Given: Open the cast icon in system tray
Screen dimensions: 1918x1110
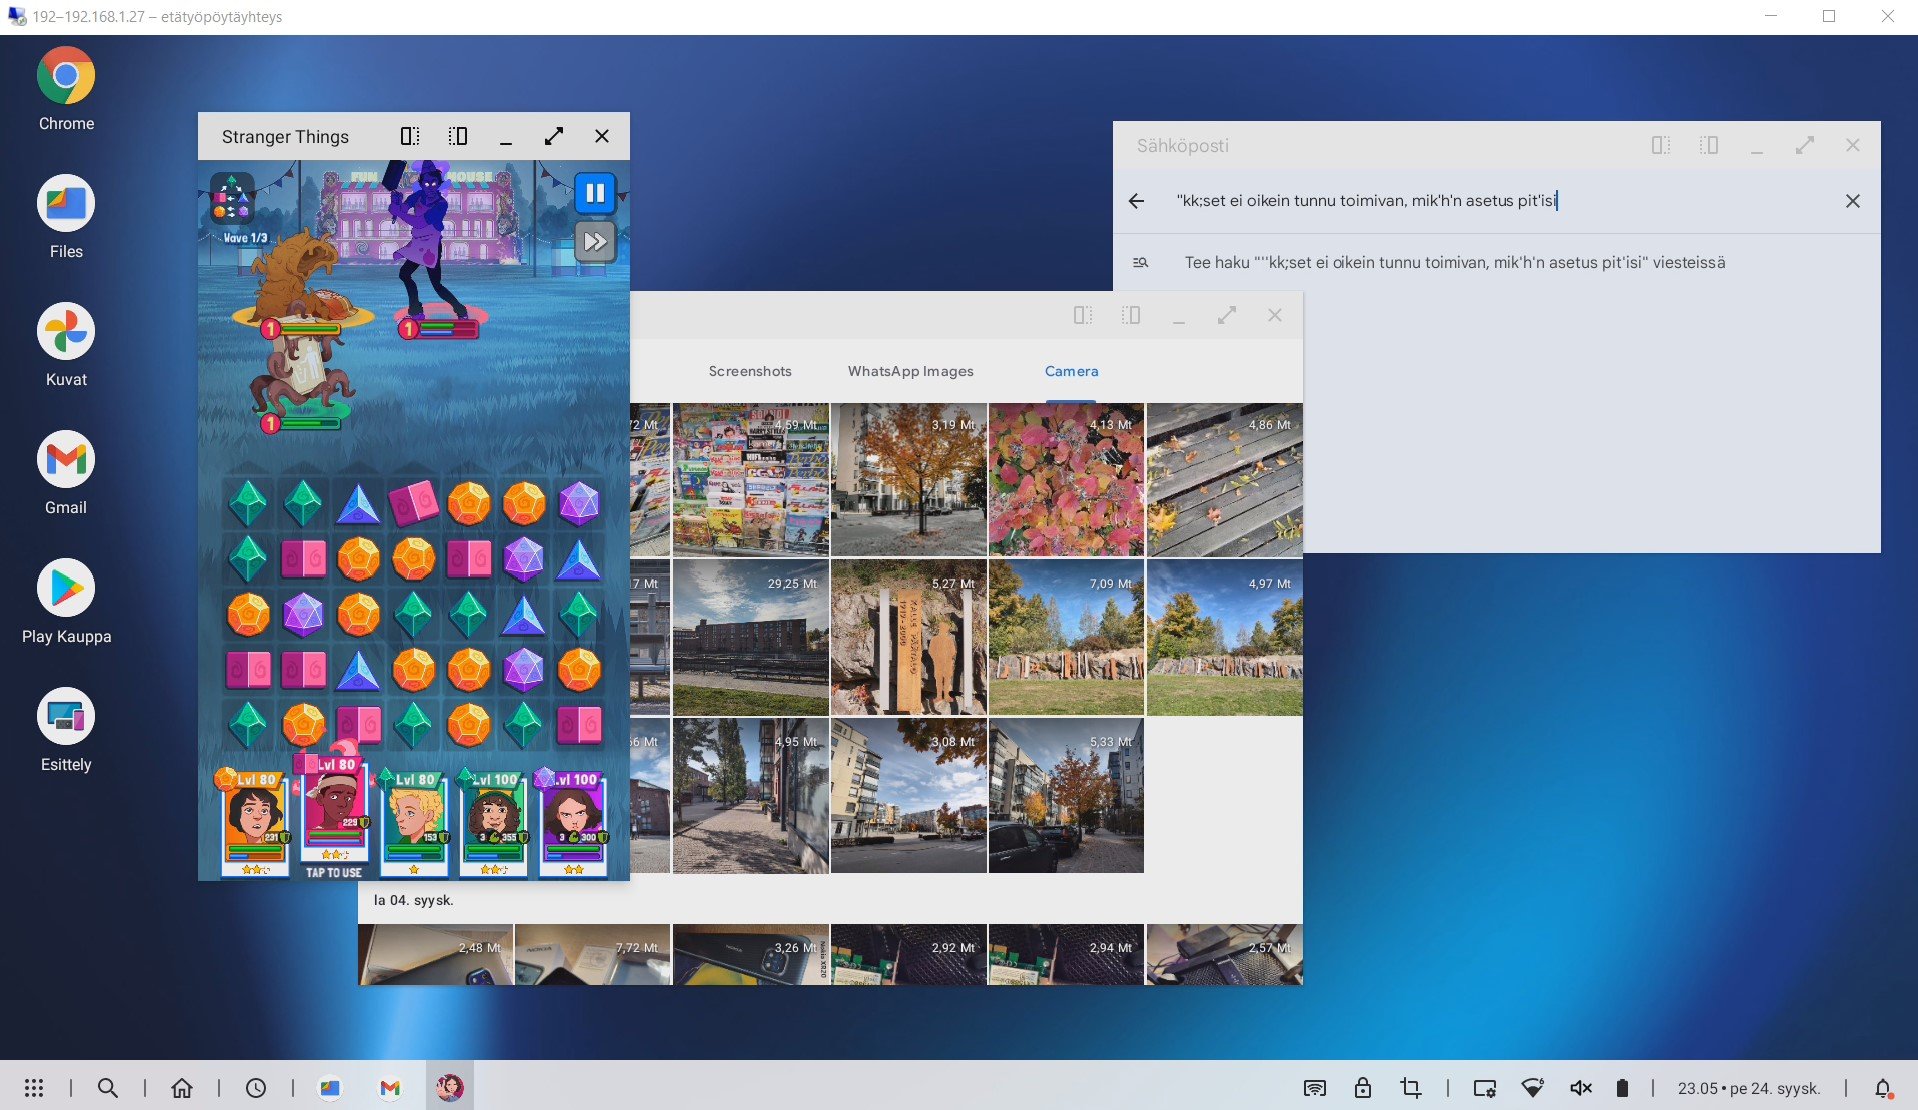Looking at the screenshot, I should pyautogui.click(x=1315, y=1088).
